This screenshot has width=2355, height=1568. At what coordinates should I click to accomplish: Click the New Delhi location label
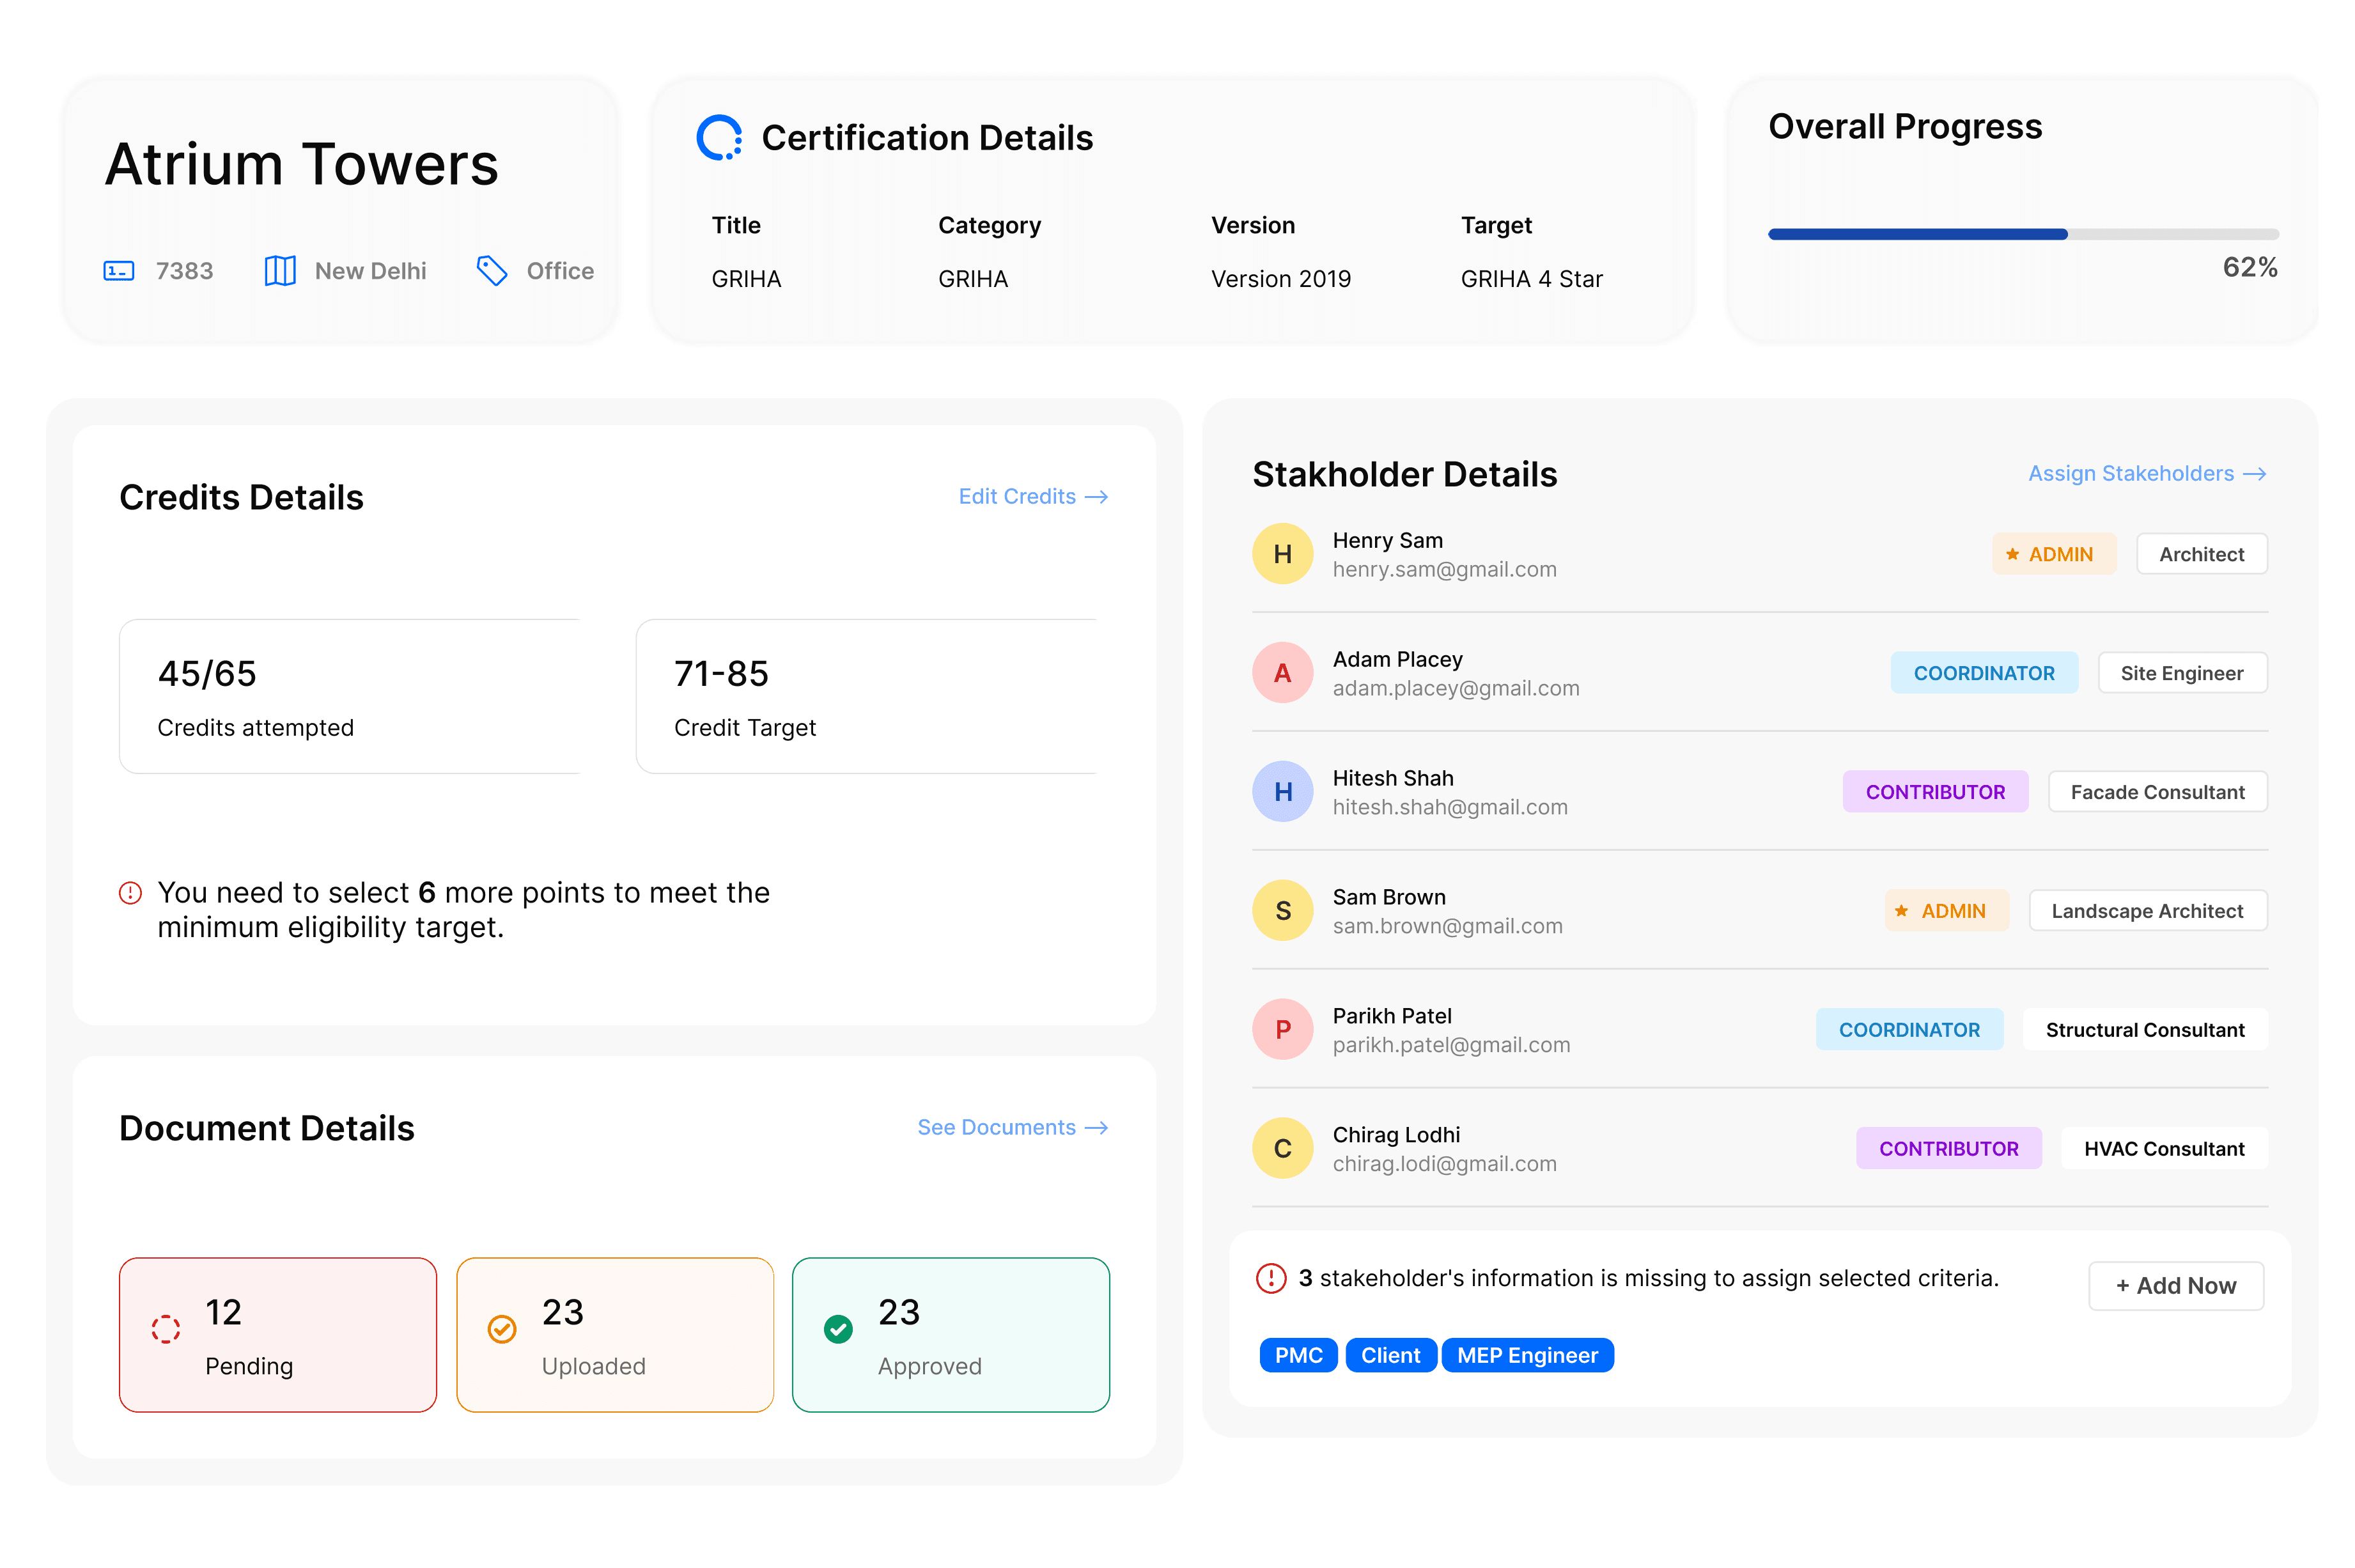point(370,271)
